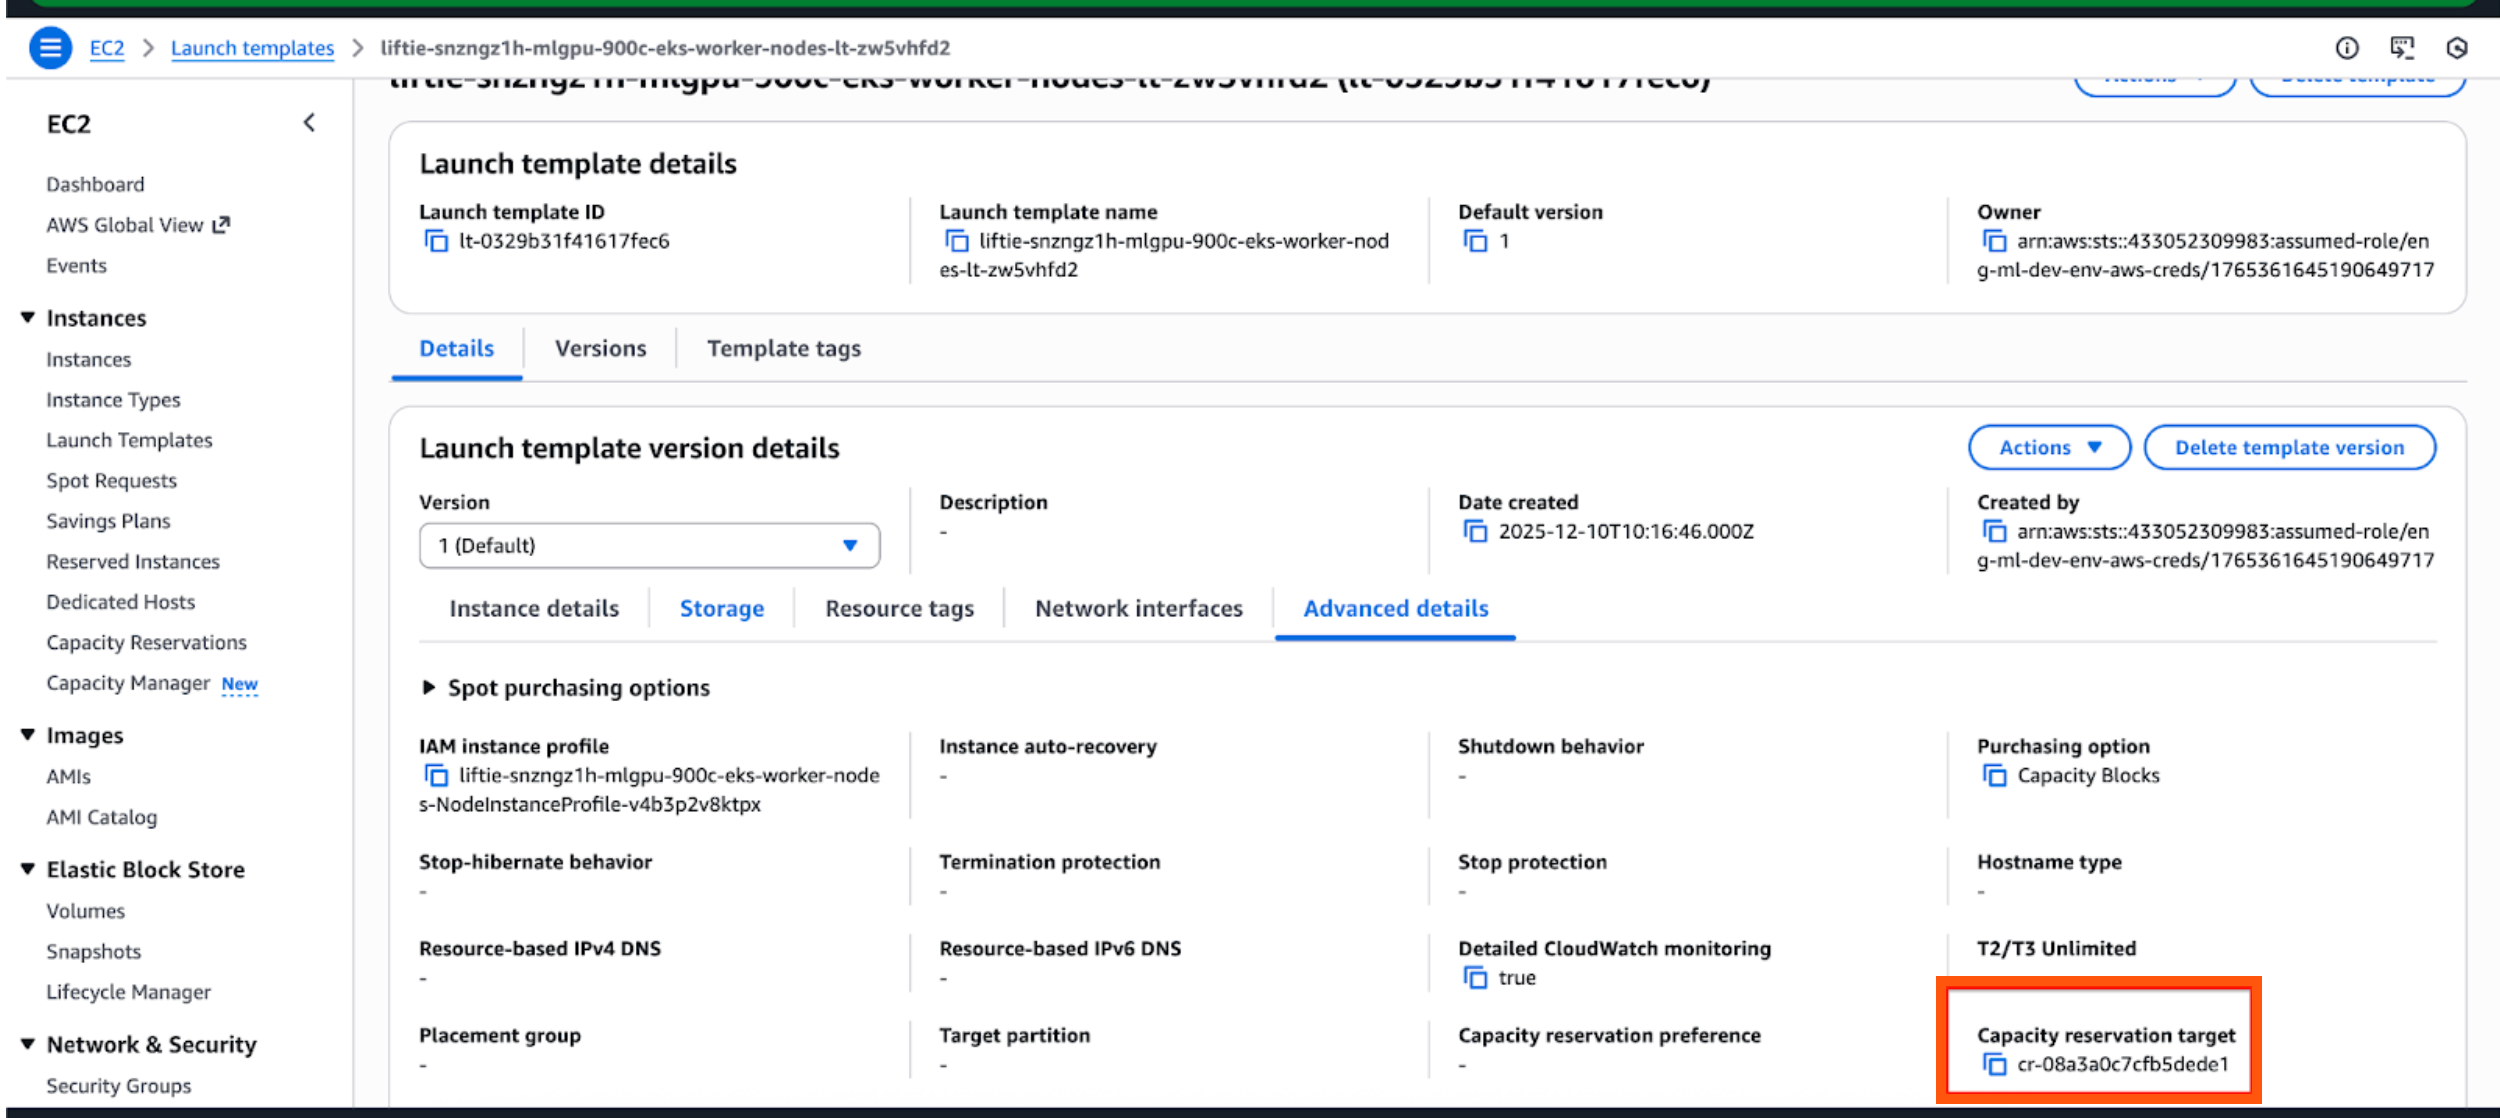Viewport: 2500px width, 1118px height.
Task: Collapse the EC2 side navigation panel
Action: 309,123
